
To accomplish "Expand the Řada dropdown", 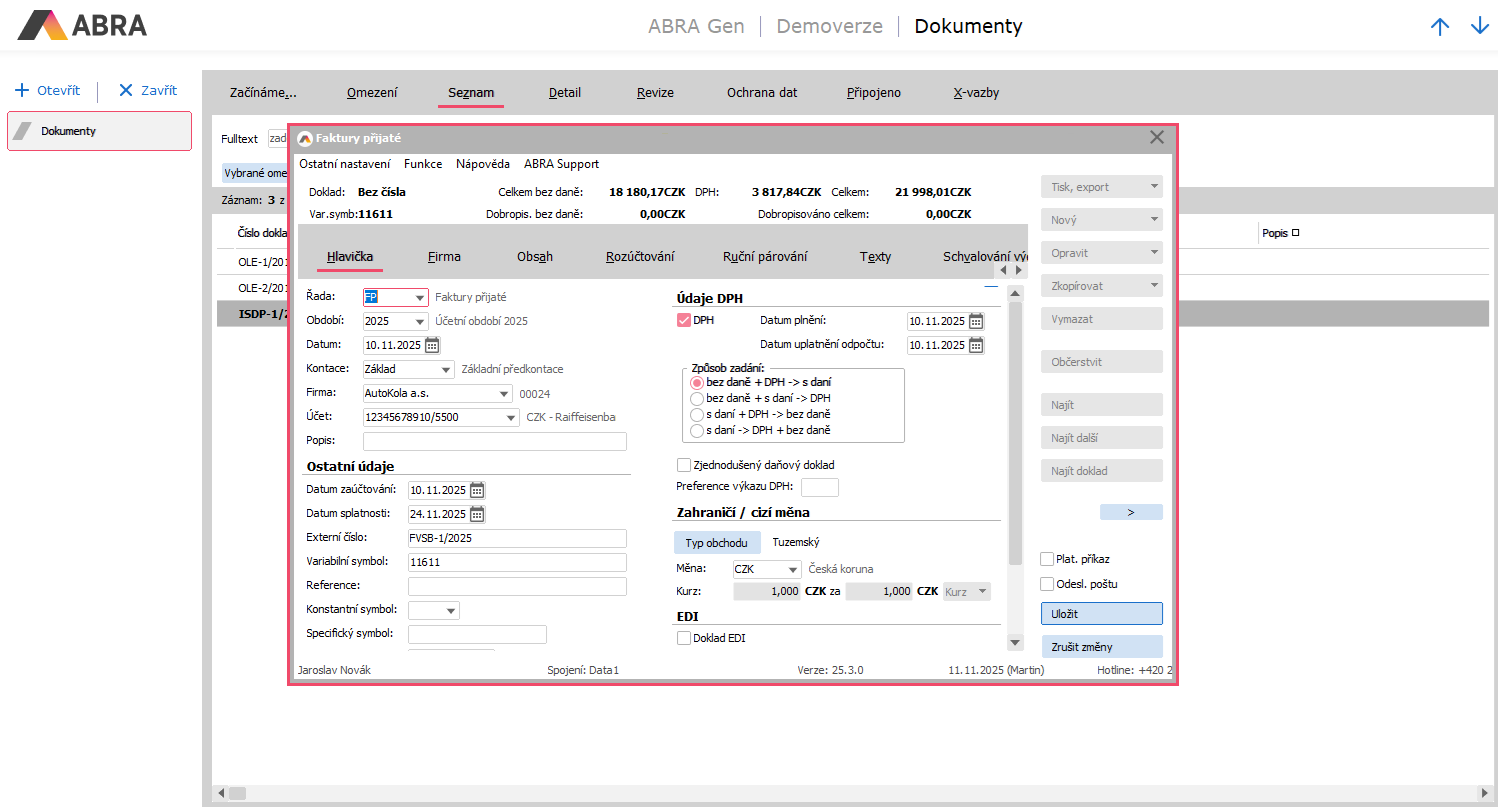I will point(420,298).
